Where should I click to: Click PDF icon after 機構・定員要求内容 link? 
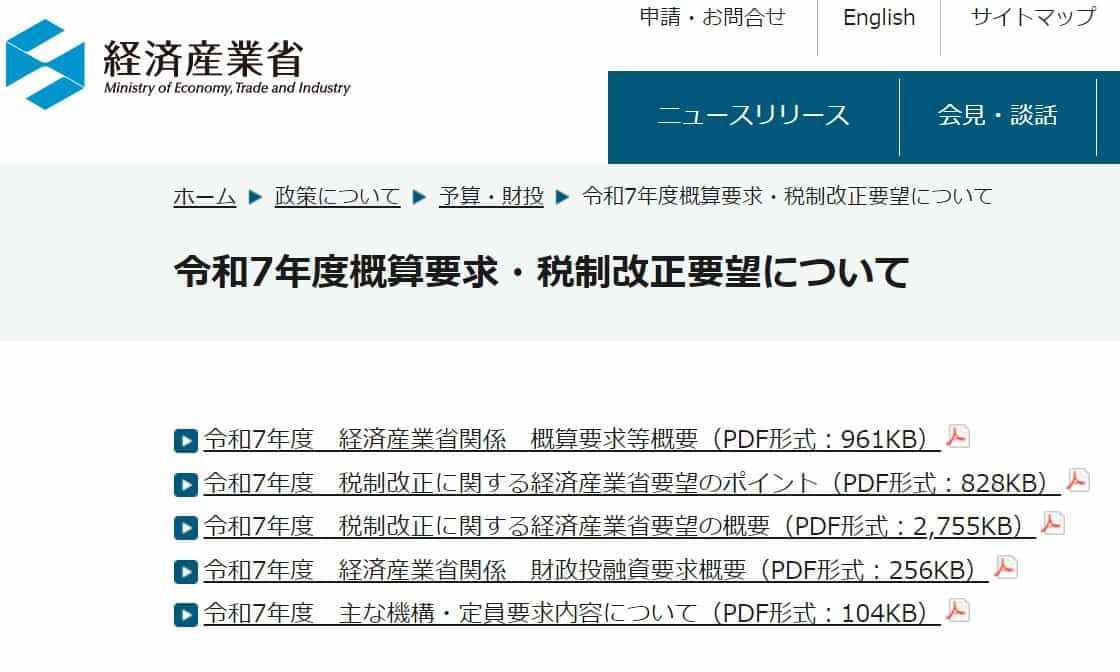(957, 611)
